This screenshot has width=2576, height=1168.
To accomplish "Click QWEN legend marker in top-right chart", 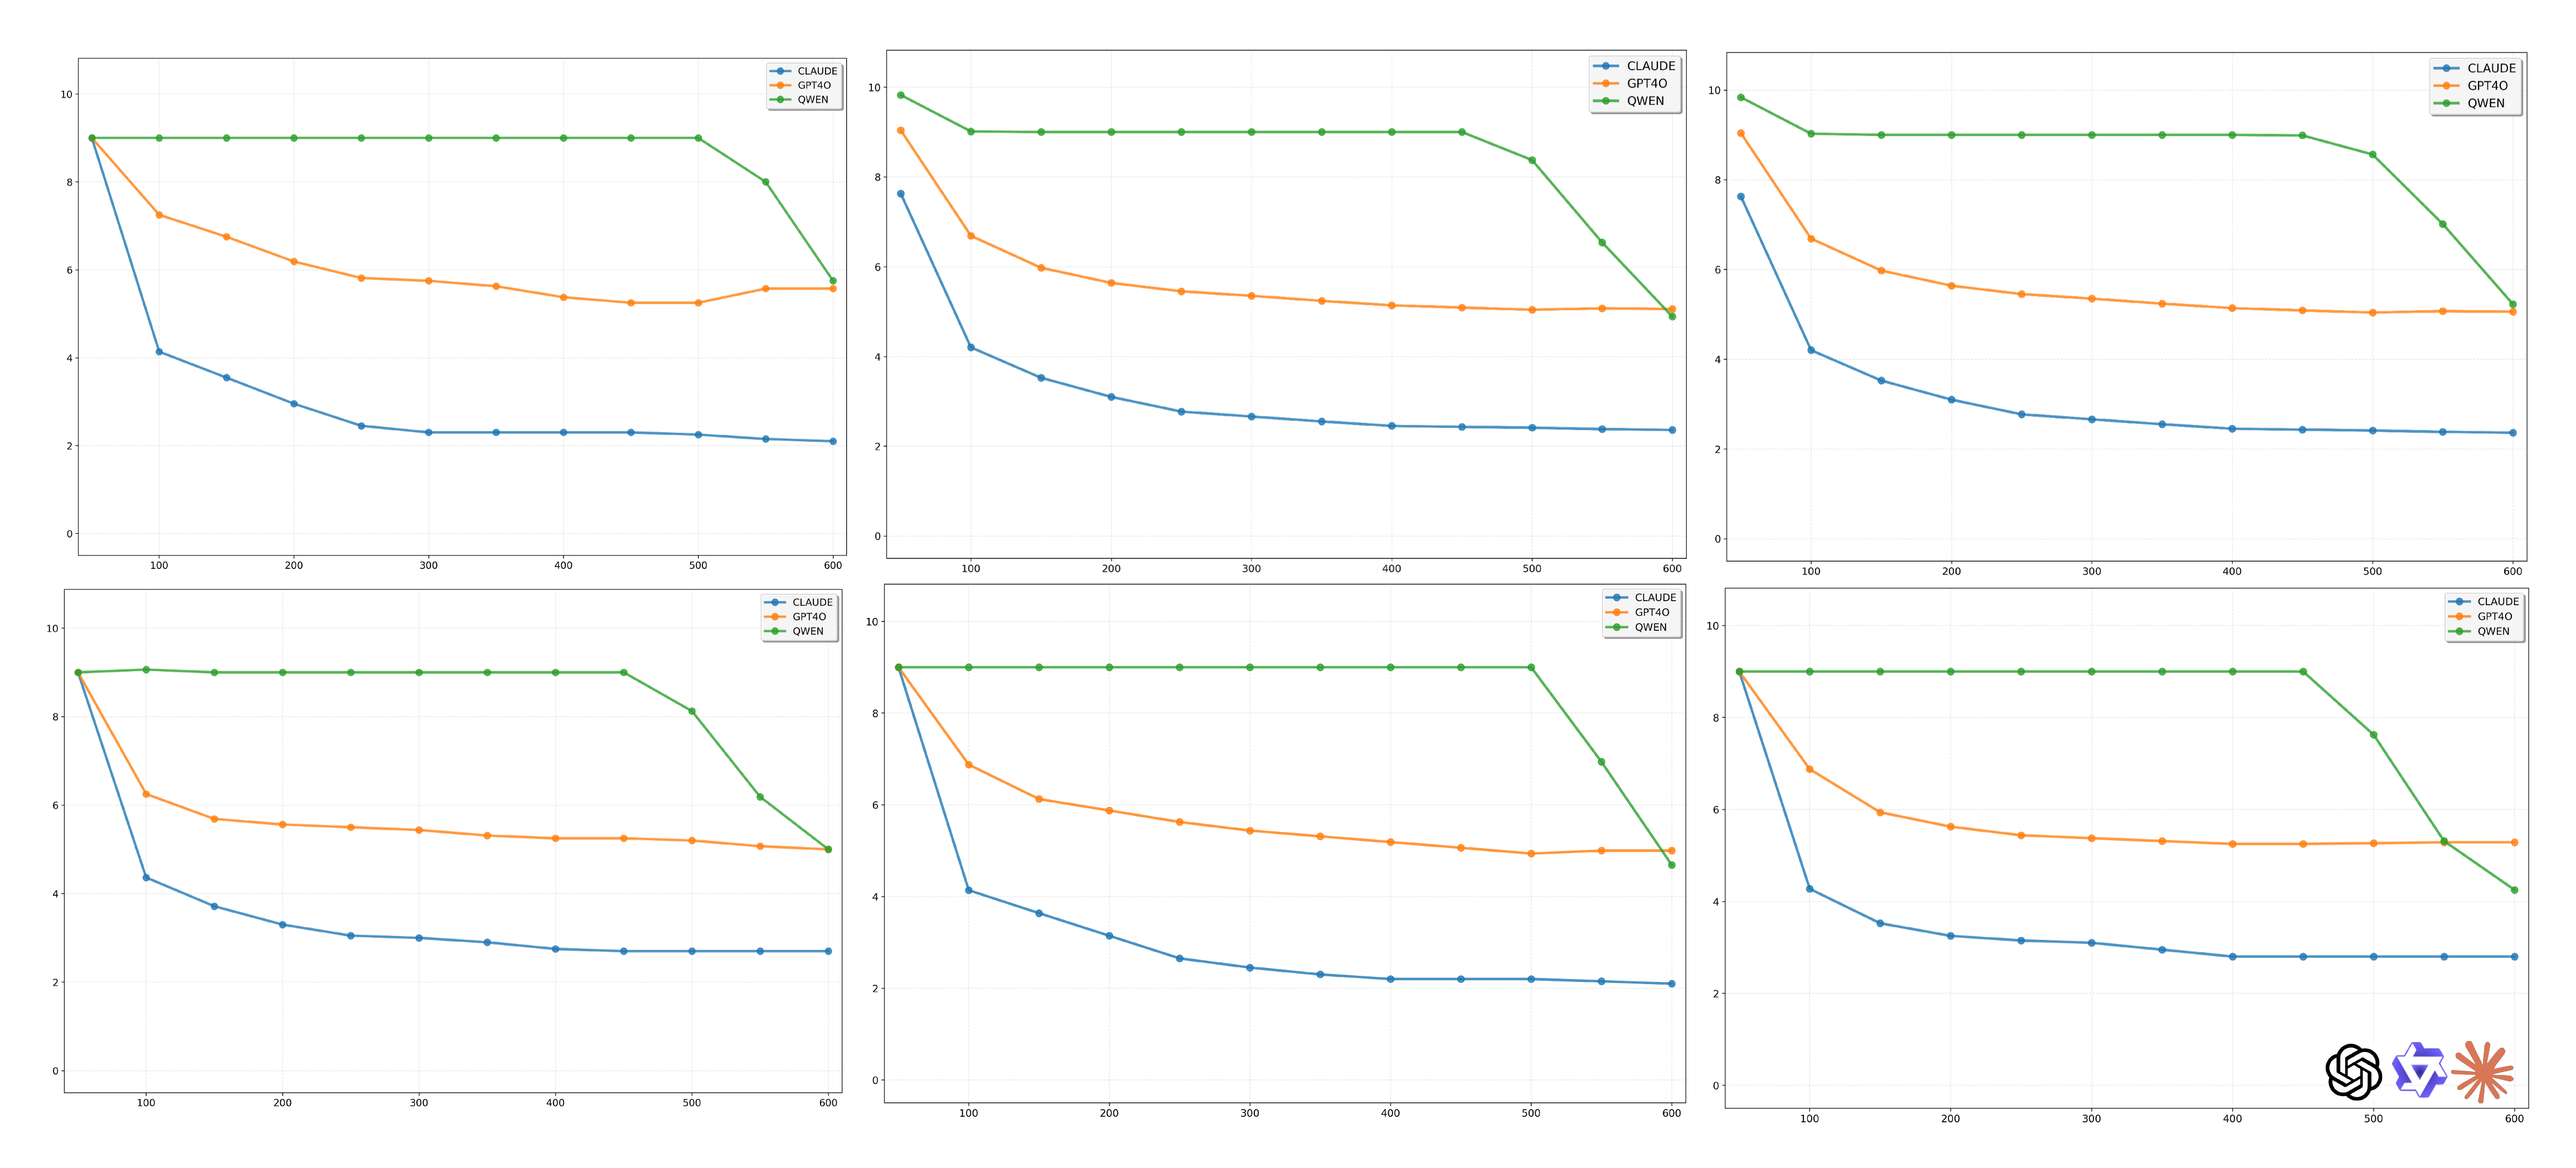I will 2446,103.
